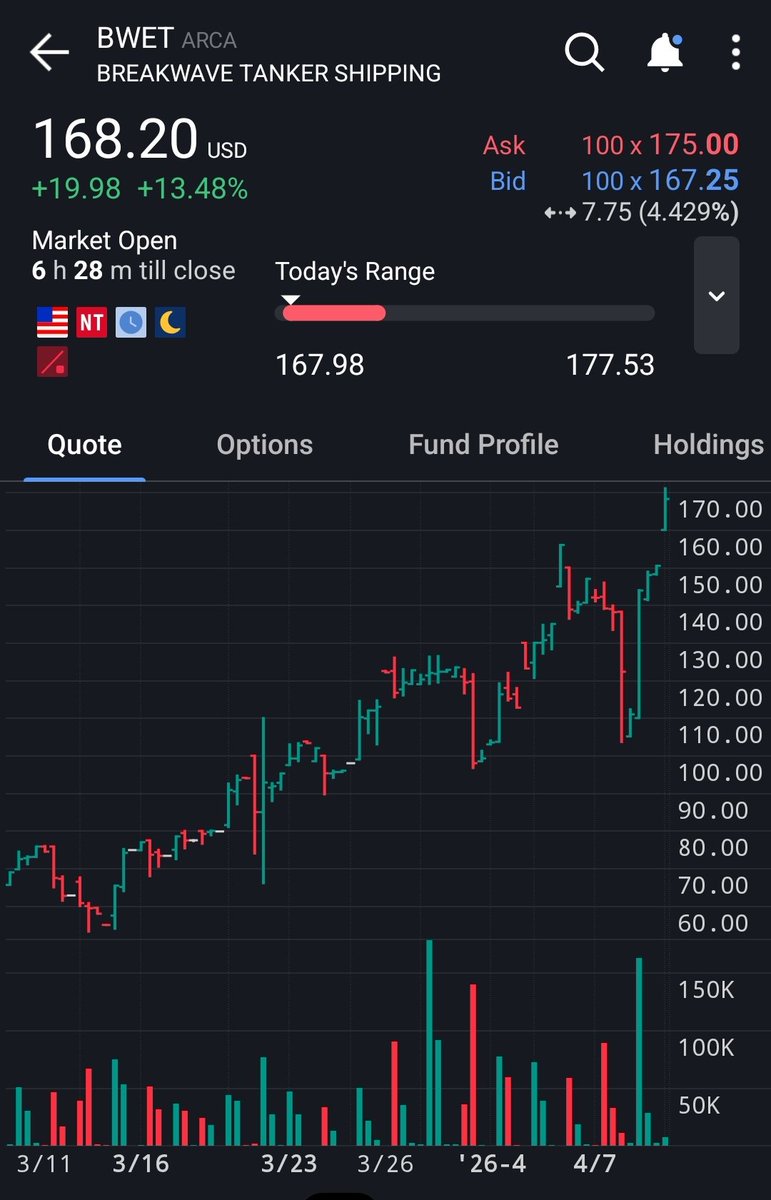The width and height of the screenshot is (771, 1200).
Task: Tap the red NT badge icon
Action: 91,322
